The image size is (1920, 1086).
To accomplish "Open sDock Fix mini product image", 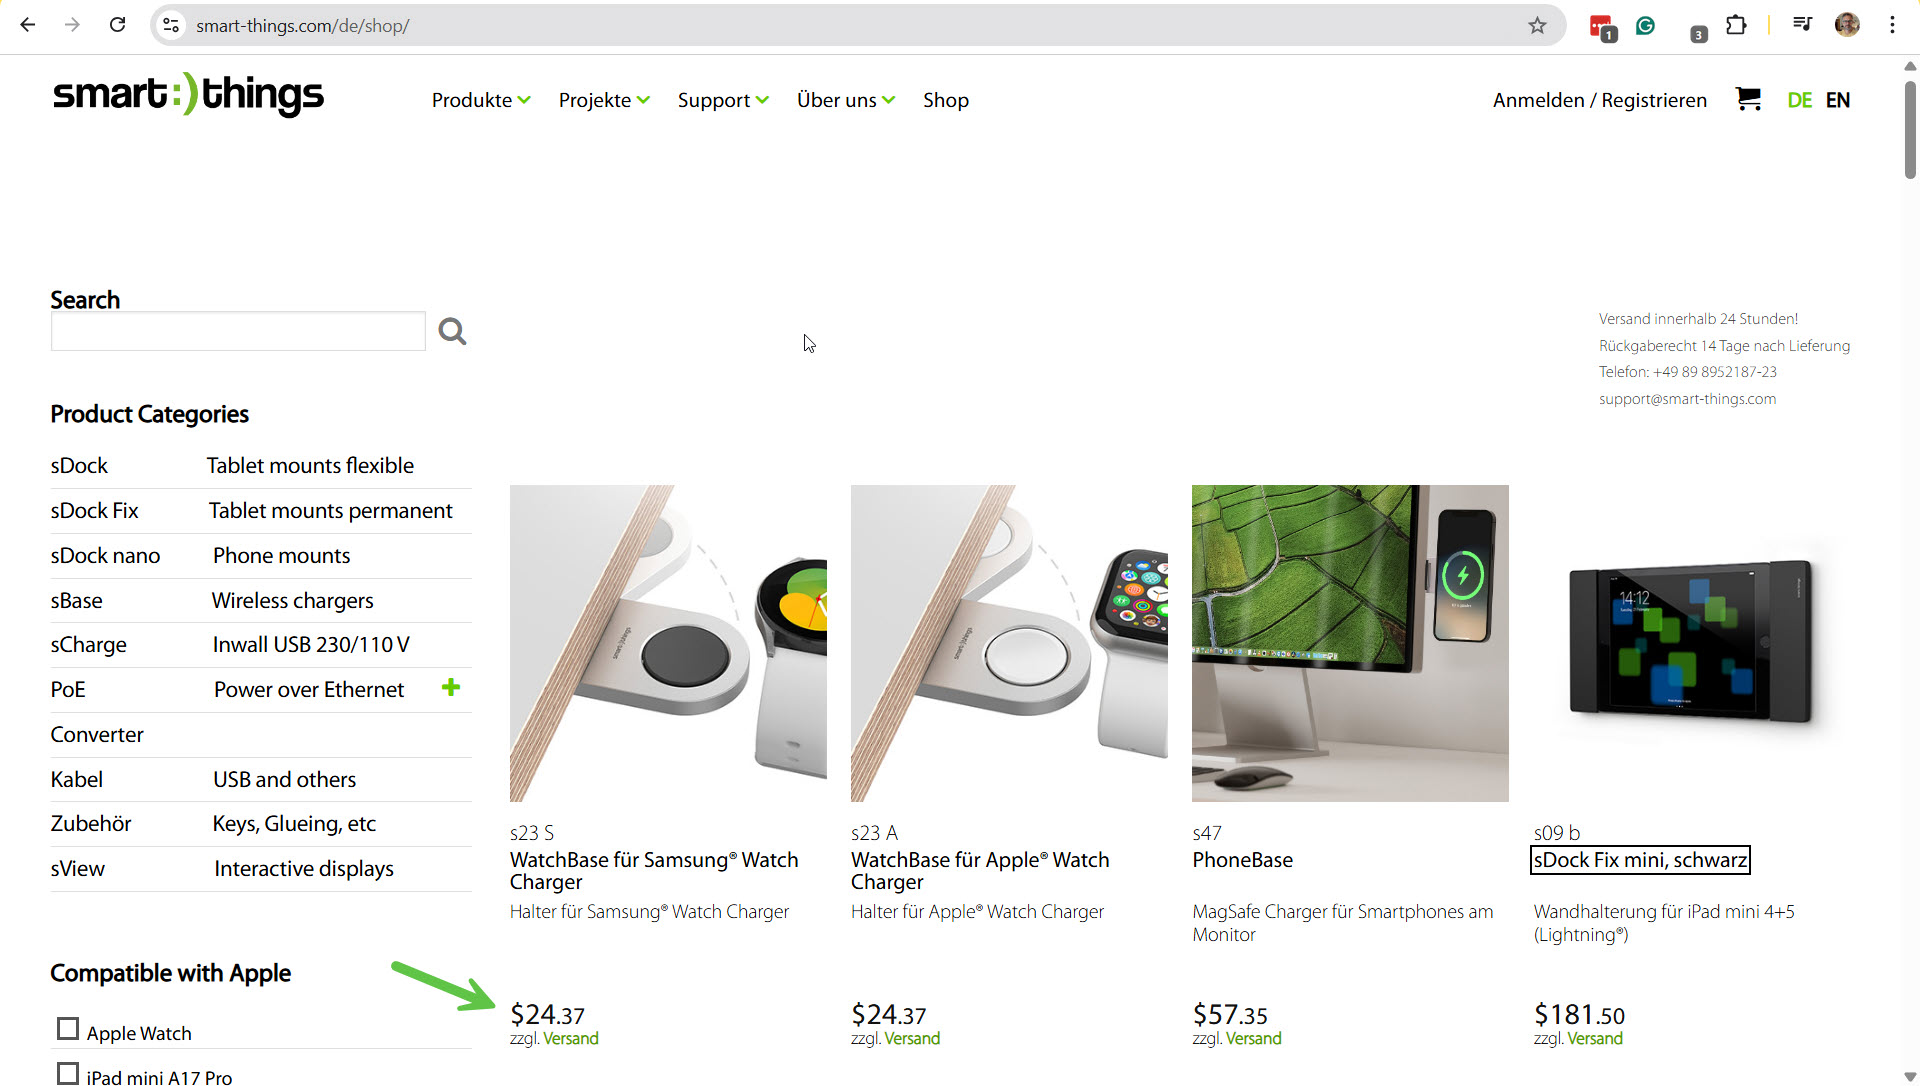I will (1691, 643).
